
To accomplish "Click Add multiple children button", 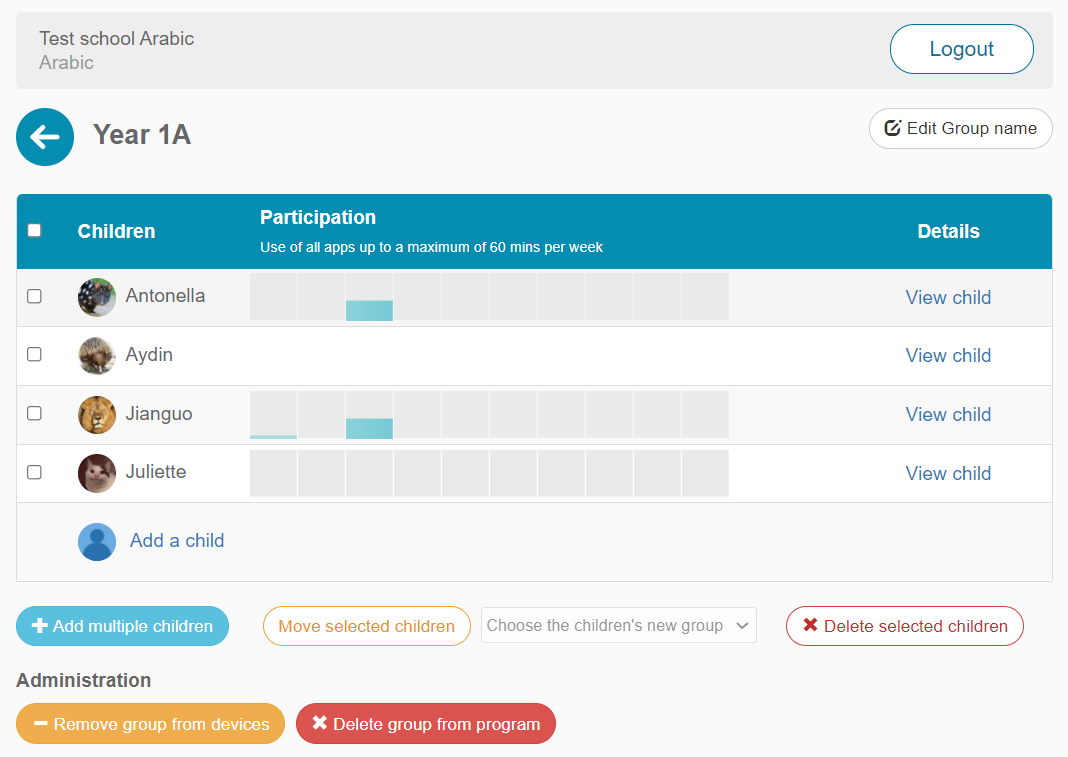I will coord(122,626).
